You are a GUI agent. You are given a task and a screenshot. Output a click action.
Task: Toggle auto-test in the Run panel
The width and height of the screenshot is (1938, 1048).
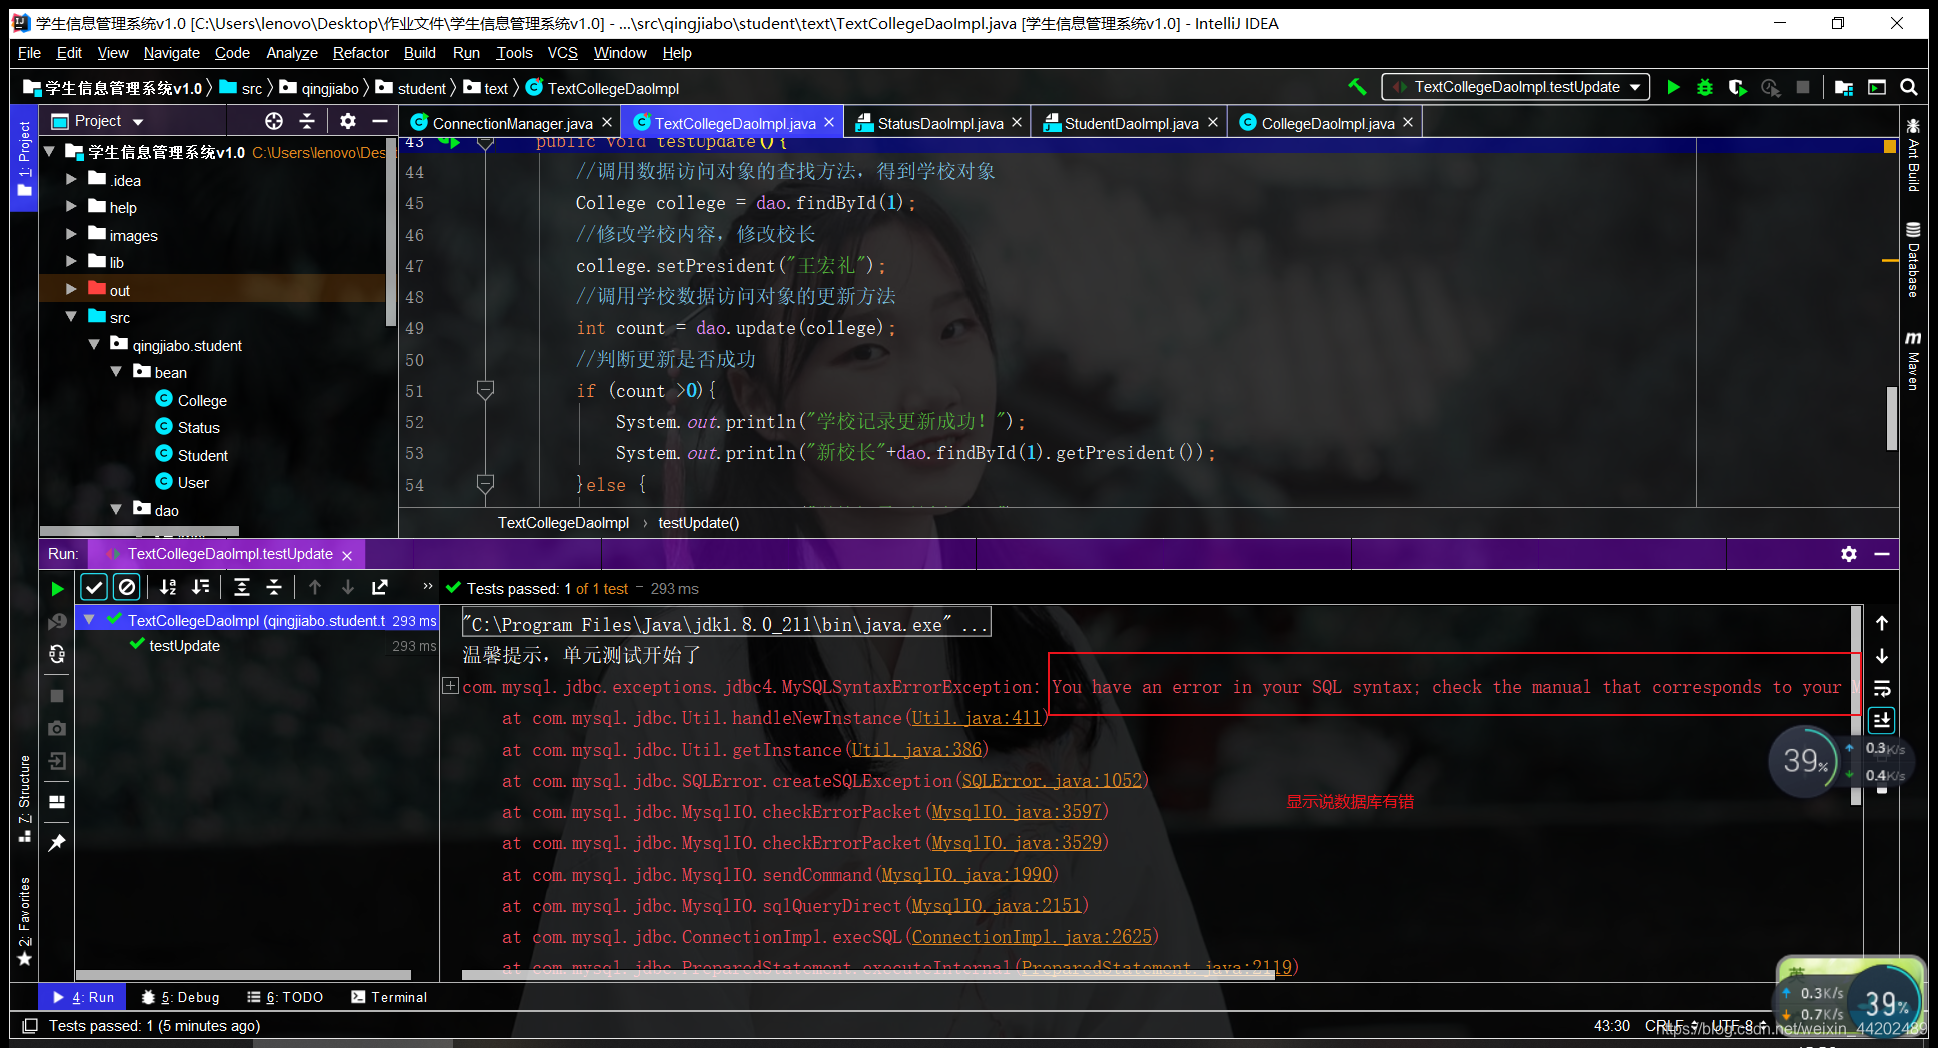(57, 654)
